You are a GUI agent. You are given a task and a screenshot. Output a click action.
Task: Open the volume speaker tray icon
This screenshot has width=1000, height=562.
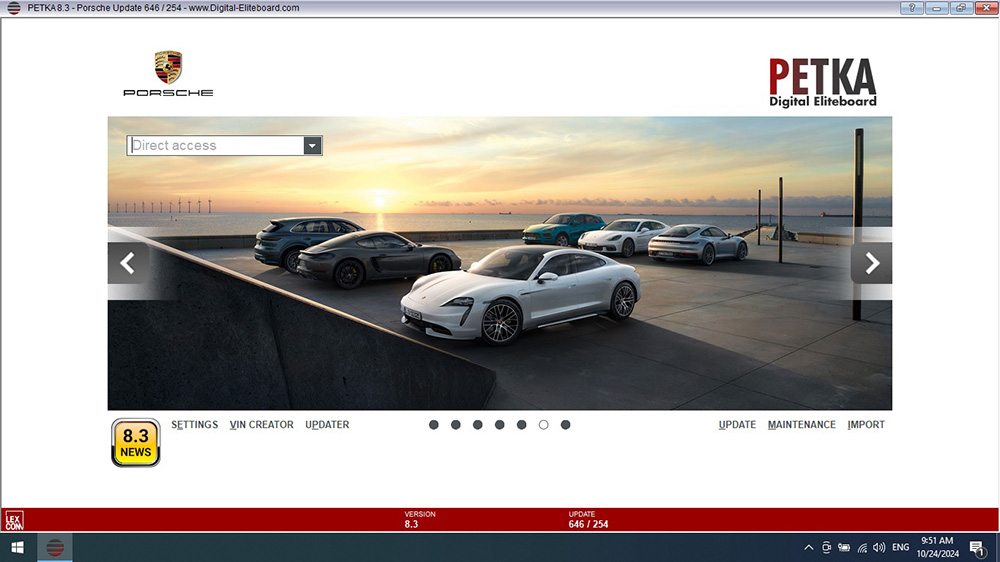879,547
